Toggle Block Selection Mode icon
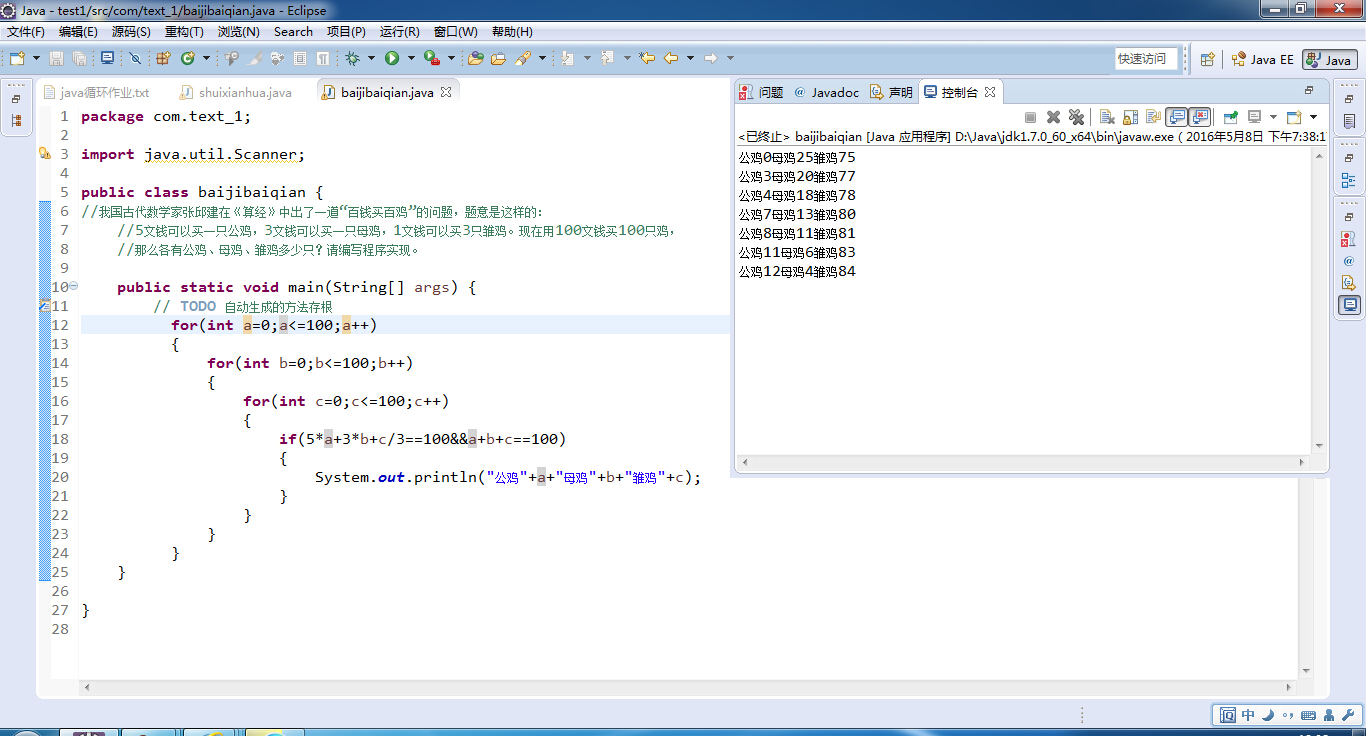 click(x=300, y=58)
